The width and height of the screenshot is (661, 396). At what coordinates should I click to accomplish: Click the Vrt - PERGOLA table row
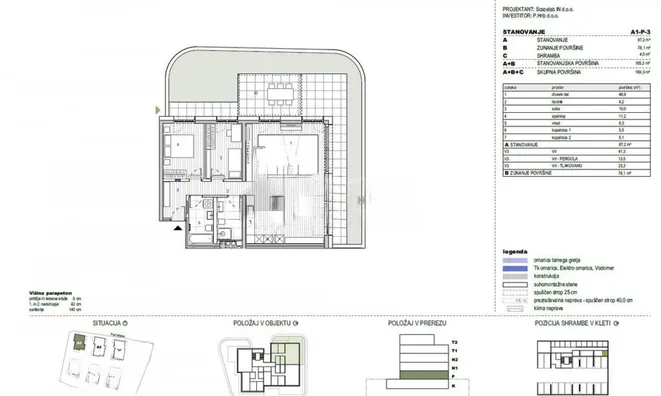tap(576, 159)
